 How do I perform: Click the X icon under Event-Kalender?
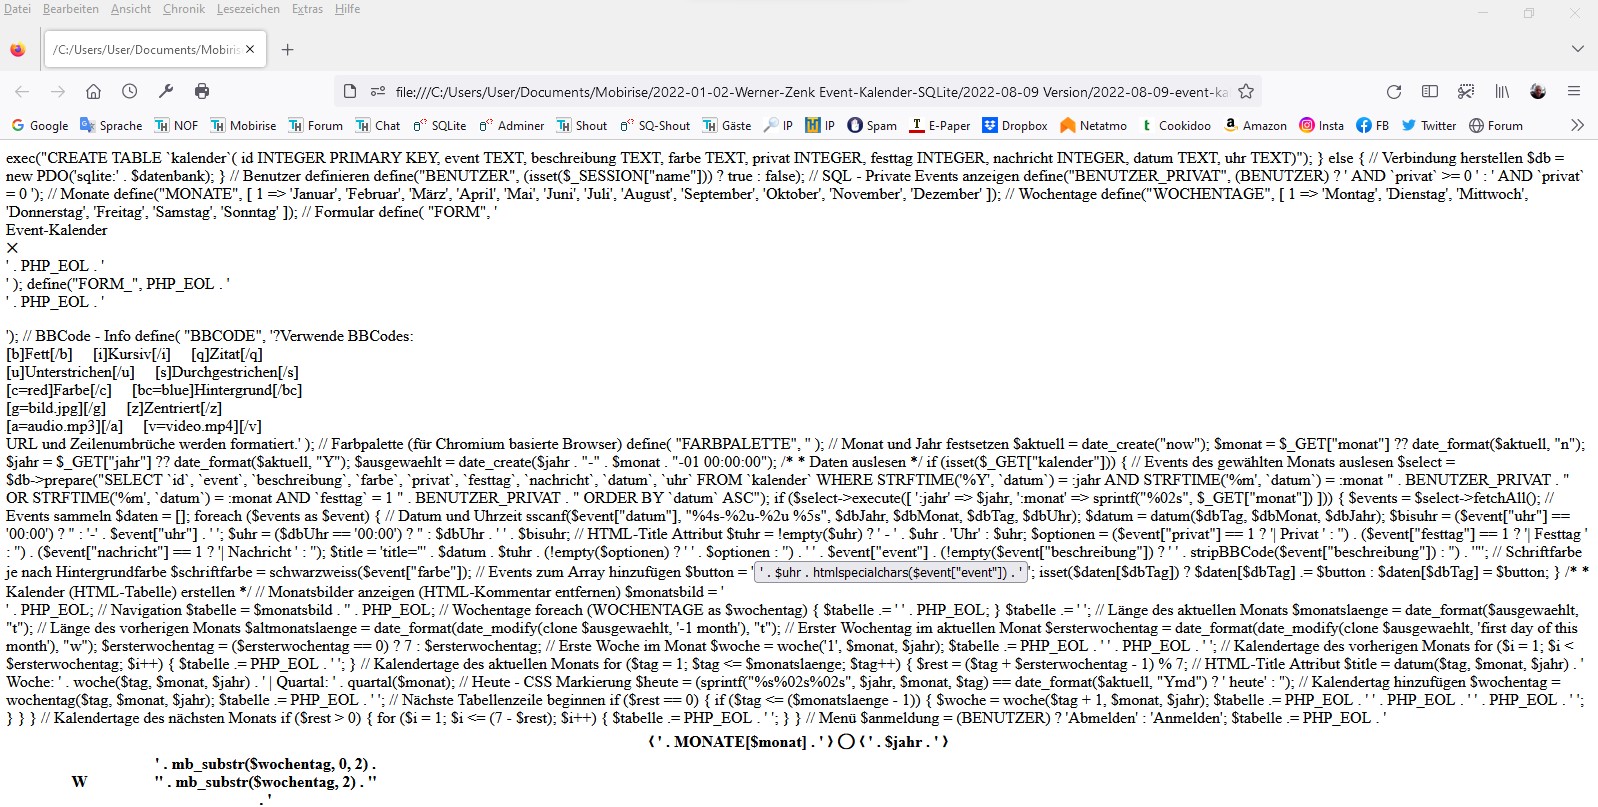point(12,248)
